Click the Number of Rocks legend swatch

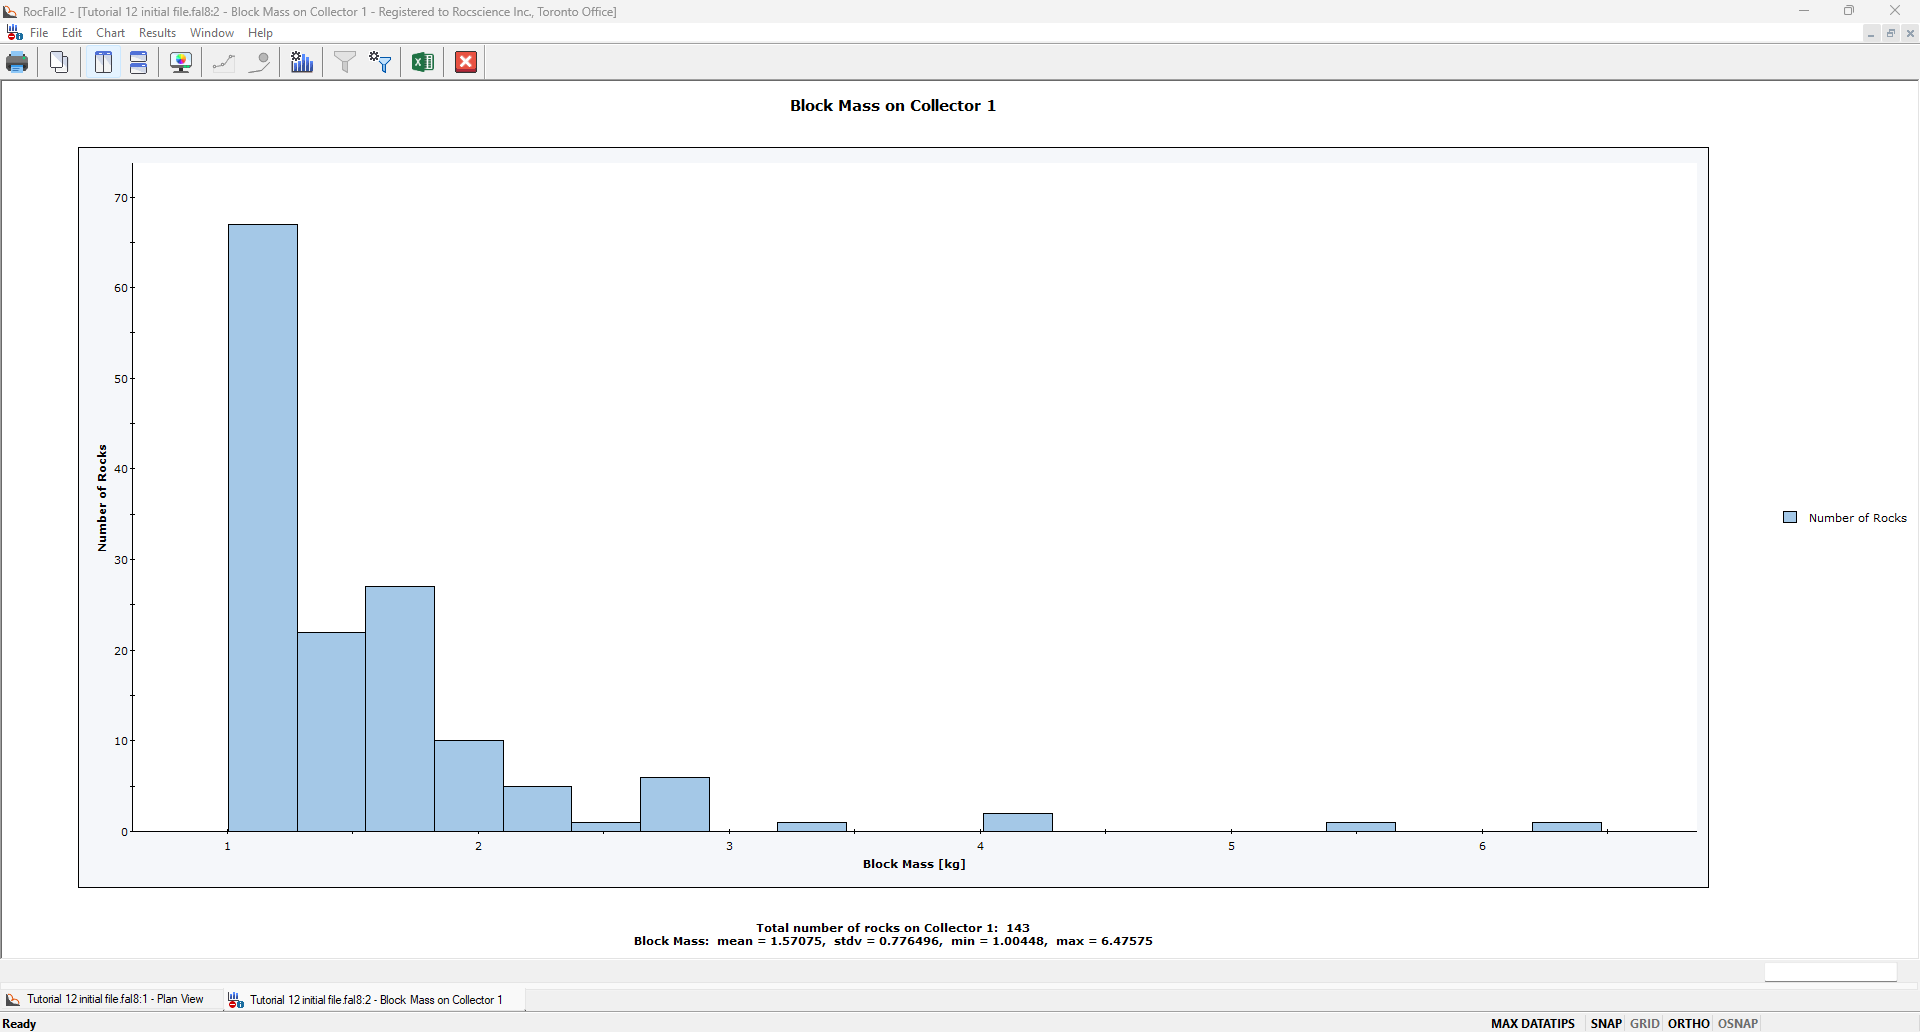[x=1790, y=517]
